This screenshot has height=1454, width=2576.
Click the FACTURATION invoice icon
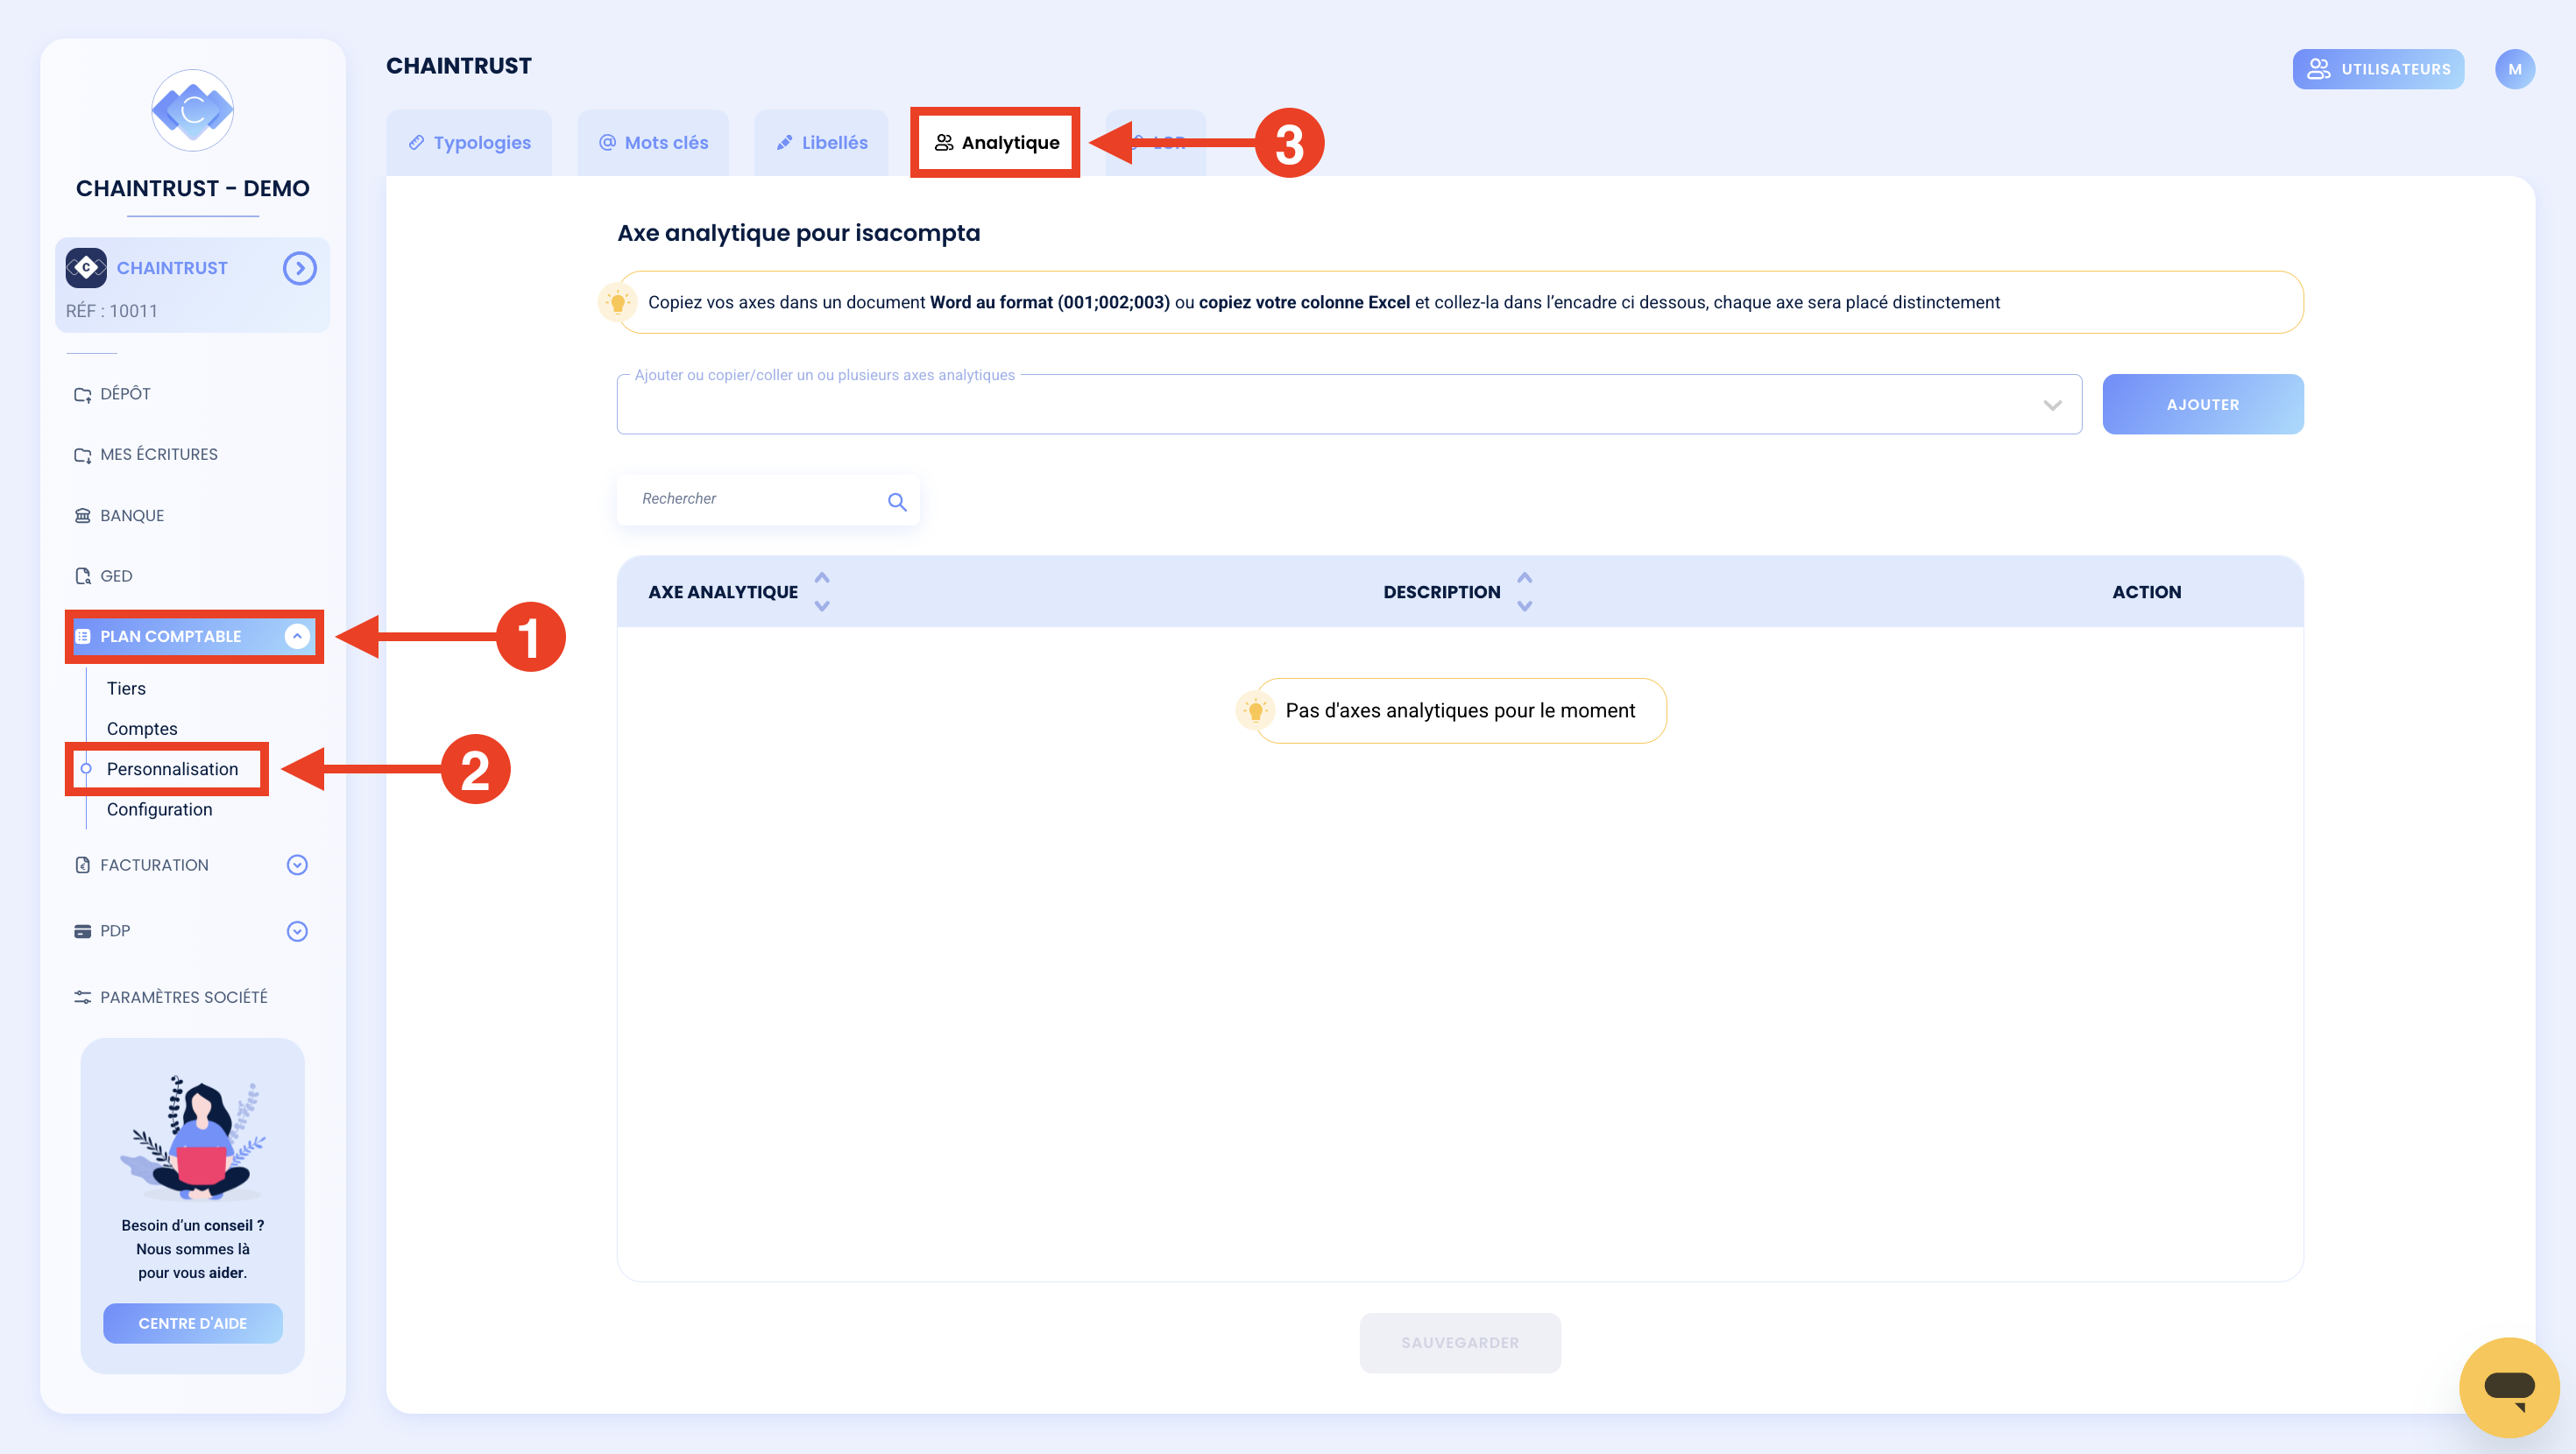click(x=82, y=865)
